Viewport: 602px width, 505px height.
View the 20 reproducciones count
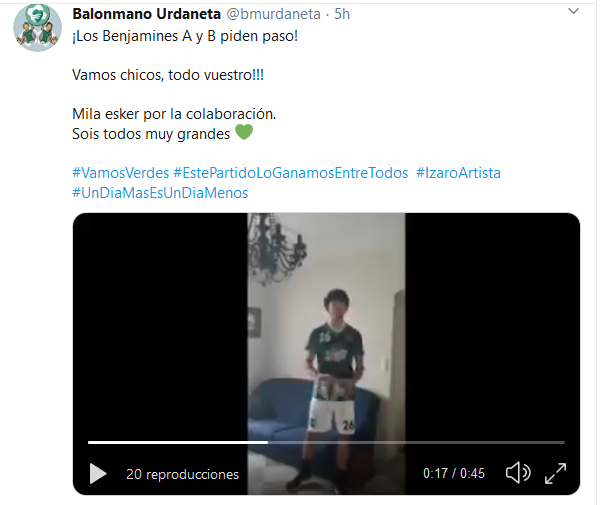point(182,474)
